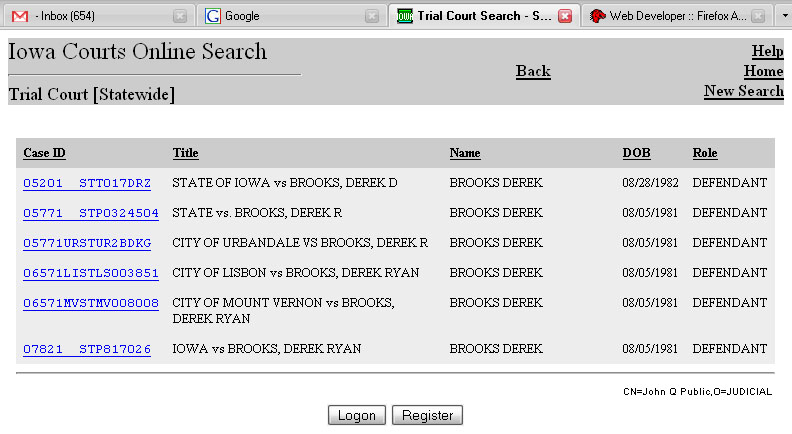Click the Google favicon on second tab
The image size is (792, 434).
213,16
